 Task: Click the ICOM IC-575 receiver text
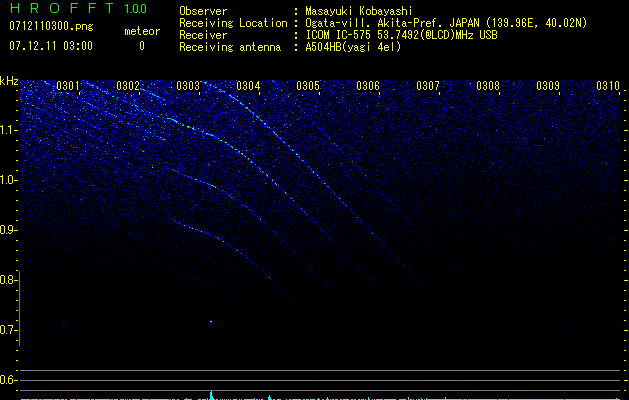click(x=401, y=35)
